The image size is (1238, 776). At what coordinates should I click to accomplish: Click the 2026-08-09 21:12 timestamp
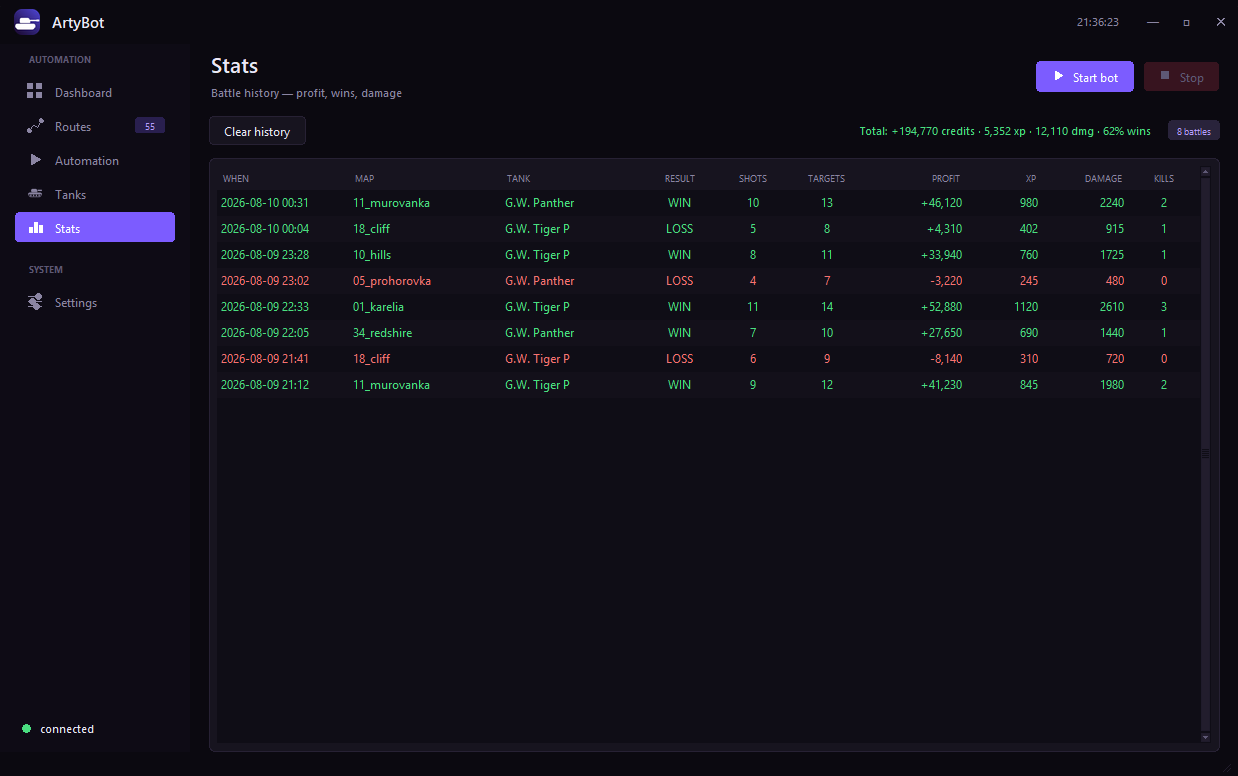(x=265, y=385)
